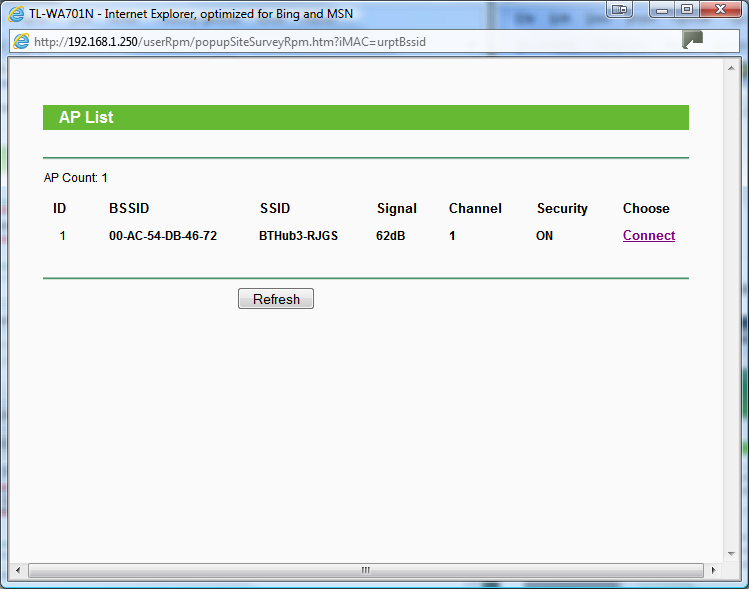The image size is (749, 589).
Task: Click the SSID column header
Action: tap(275, 208)
